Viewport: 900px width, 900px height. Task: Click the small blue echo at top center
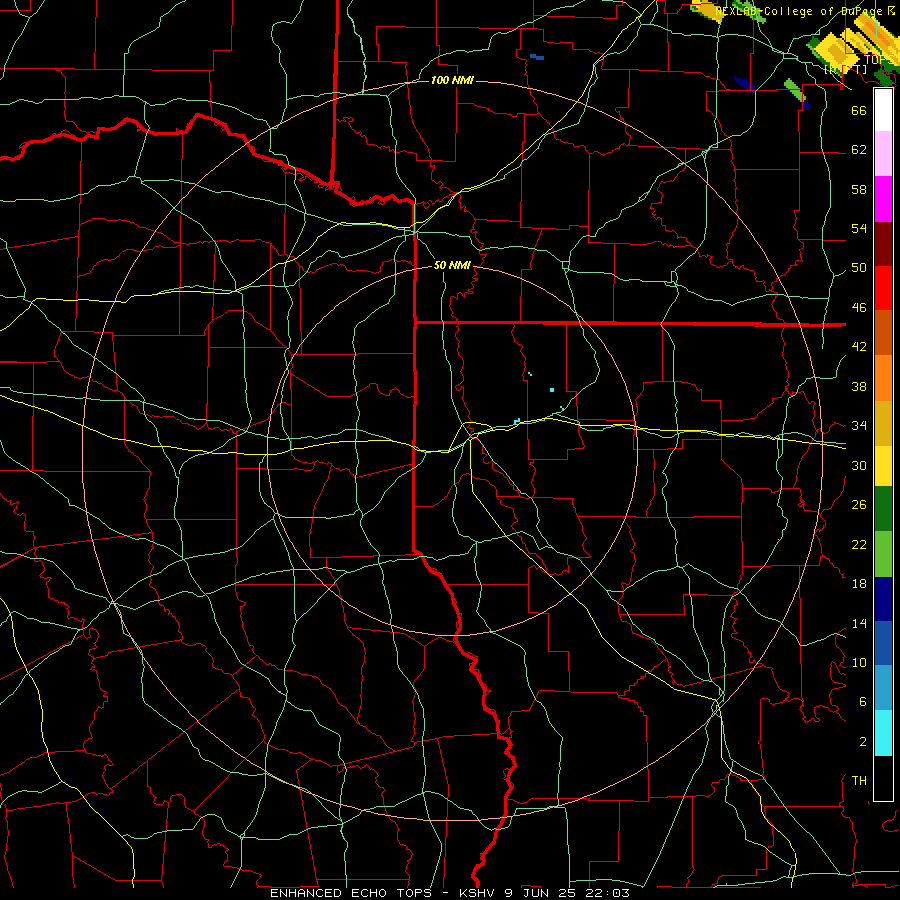[x=537, y=57]
